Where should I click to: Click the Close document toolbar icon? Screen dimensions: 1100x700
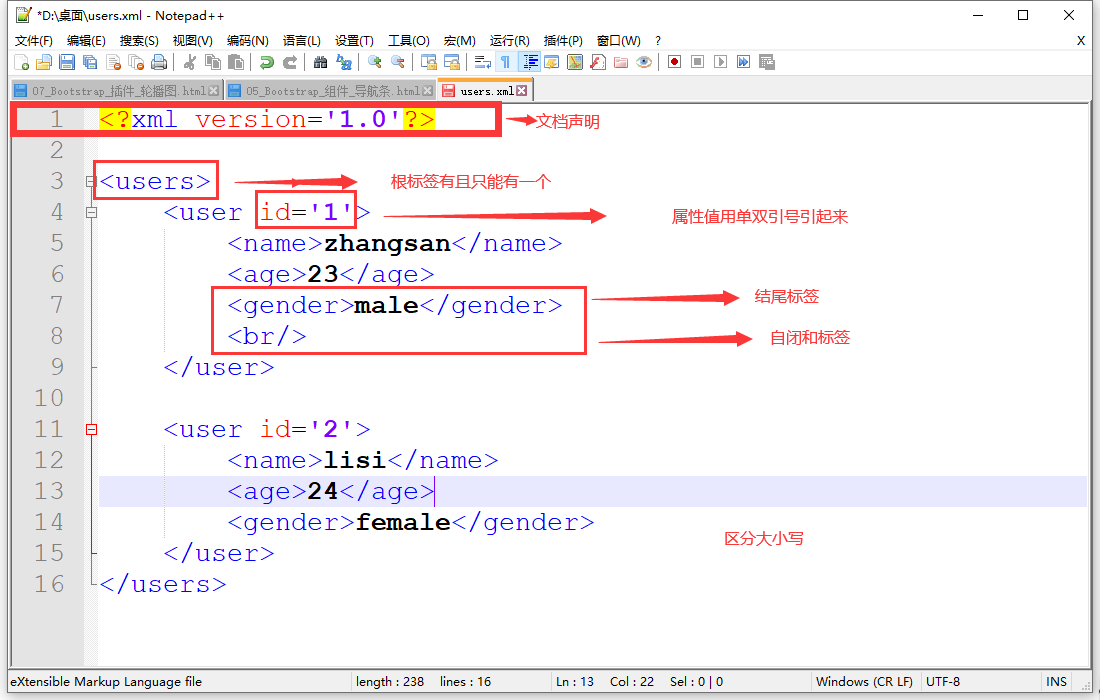pyautogui.click(x=113, y=62)
